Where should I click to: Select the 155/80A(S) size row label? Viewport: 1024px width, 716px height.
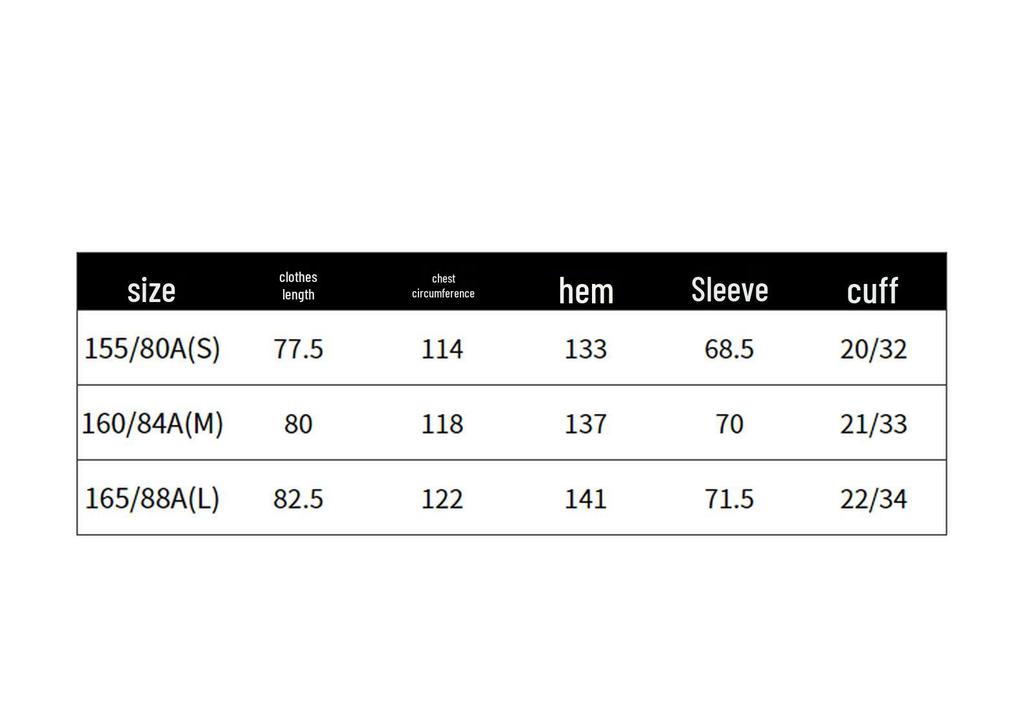coord(152,348)
